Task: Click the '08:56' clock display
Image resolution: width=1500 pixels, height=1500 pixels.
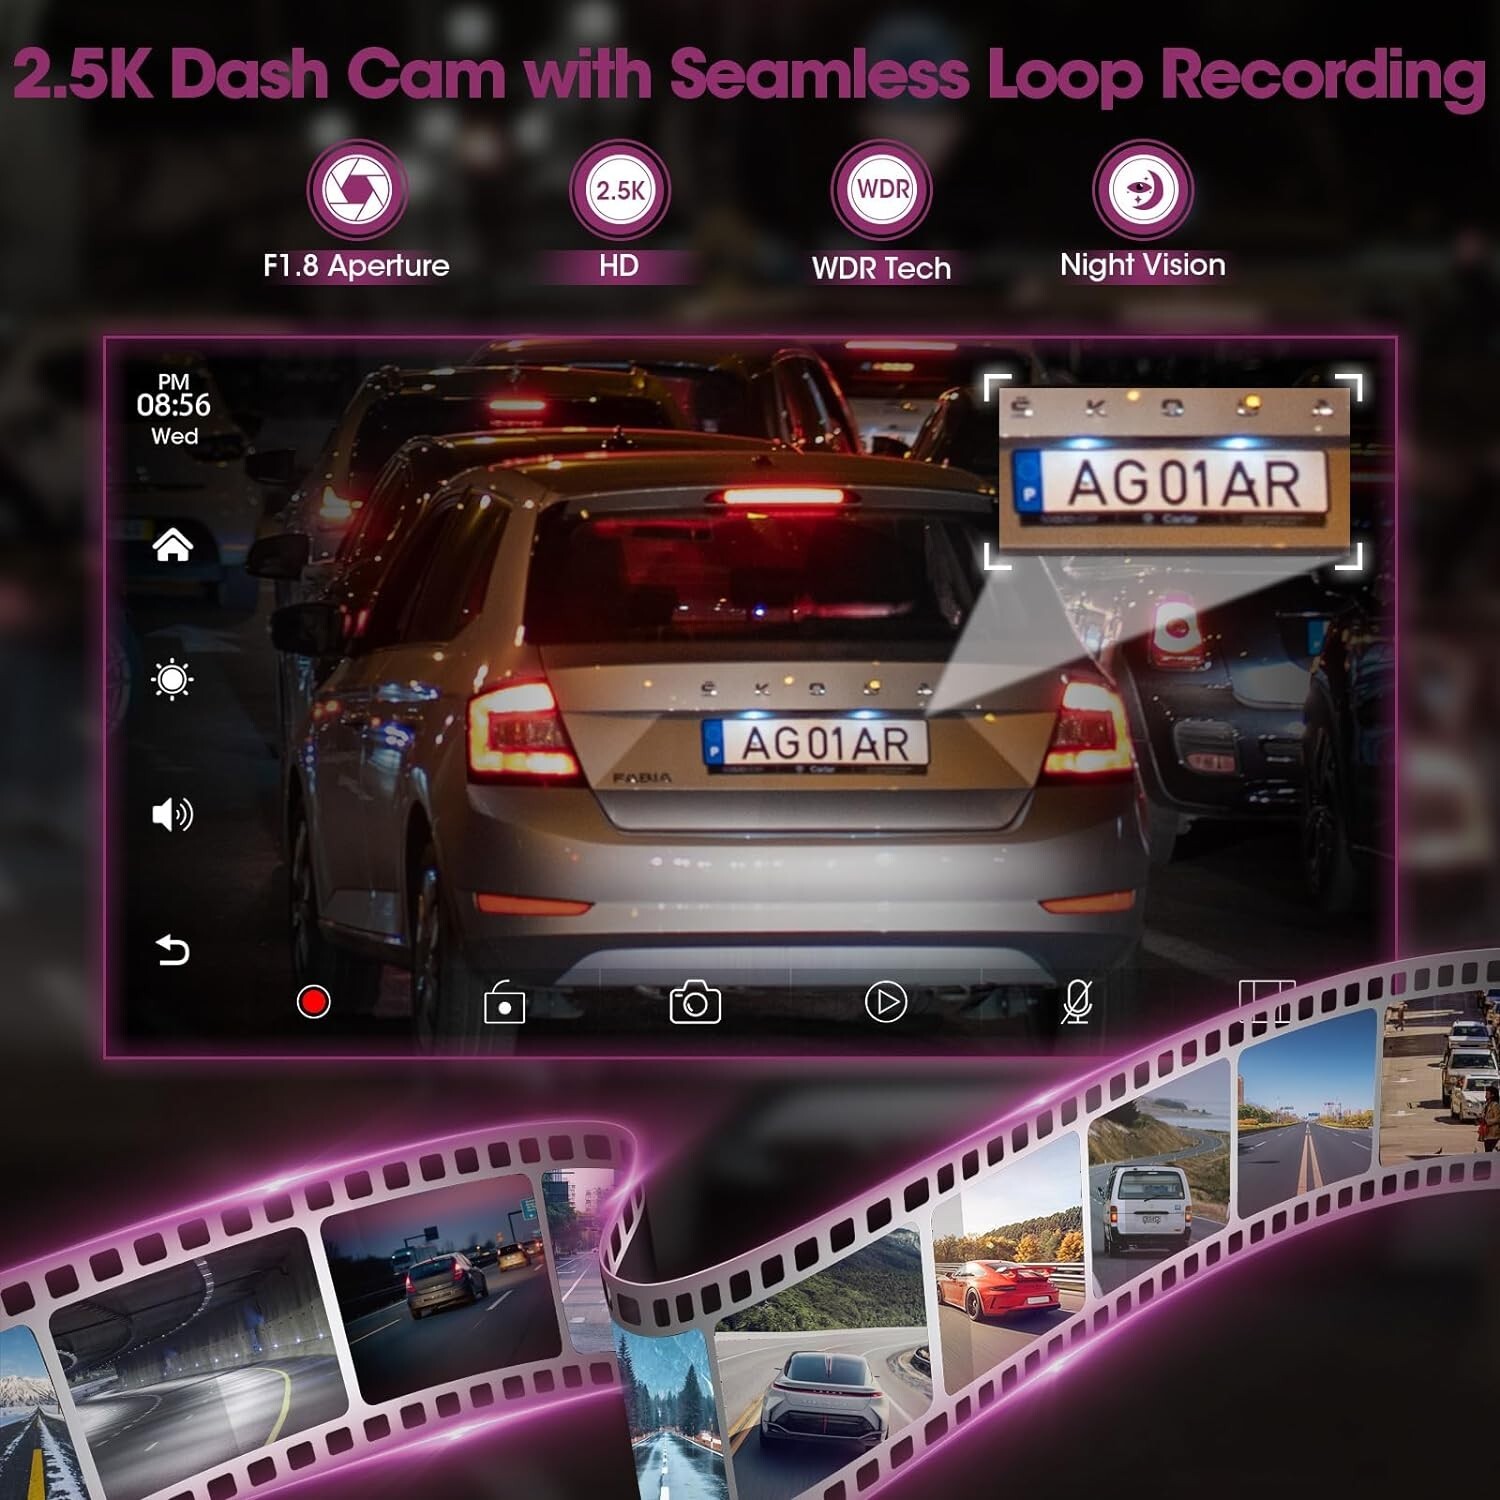Action: (x=174, y=405)
